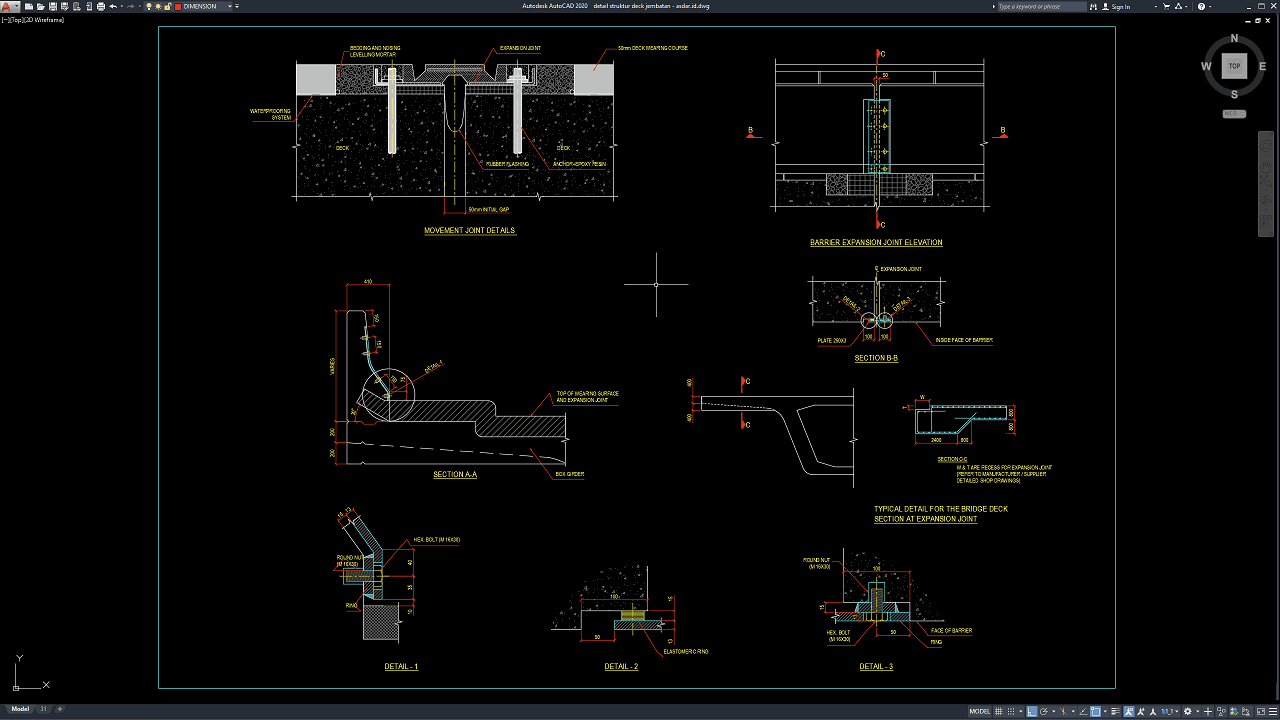Click the Plot printer icon

tap(100, 6)
